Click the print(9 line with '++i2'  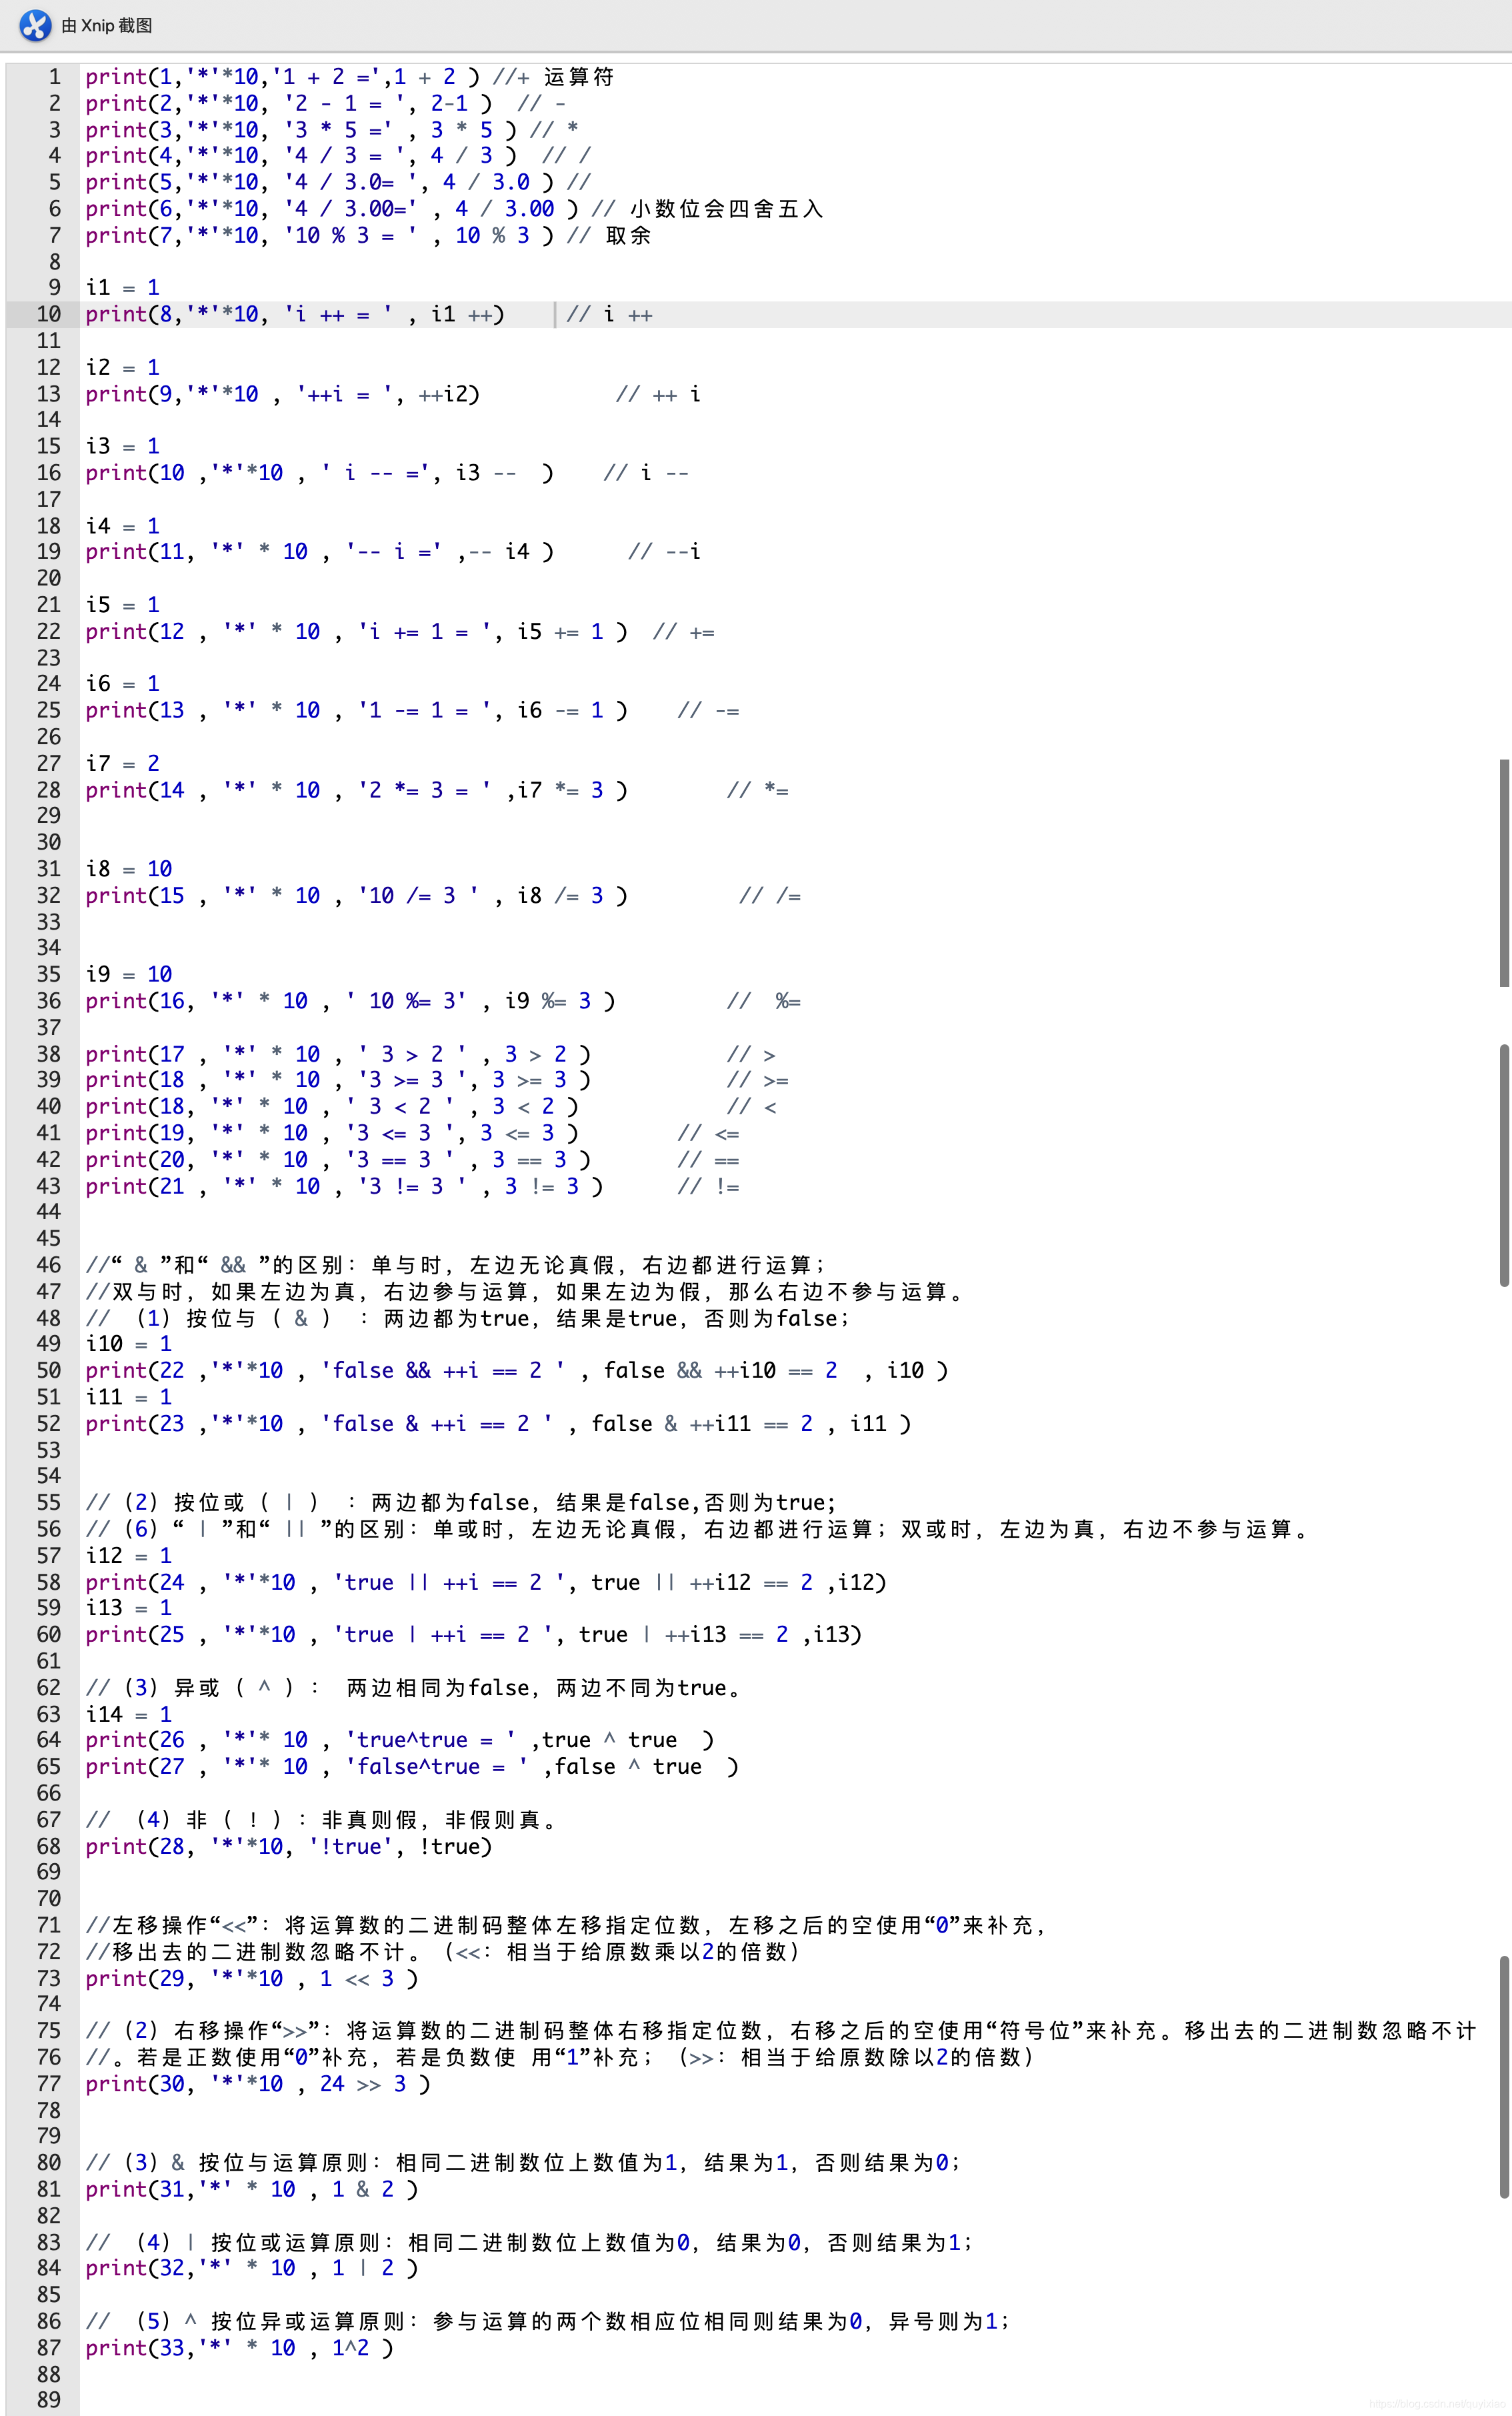point(282,394)
